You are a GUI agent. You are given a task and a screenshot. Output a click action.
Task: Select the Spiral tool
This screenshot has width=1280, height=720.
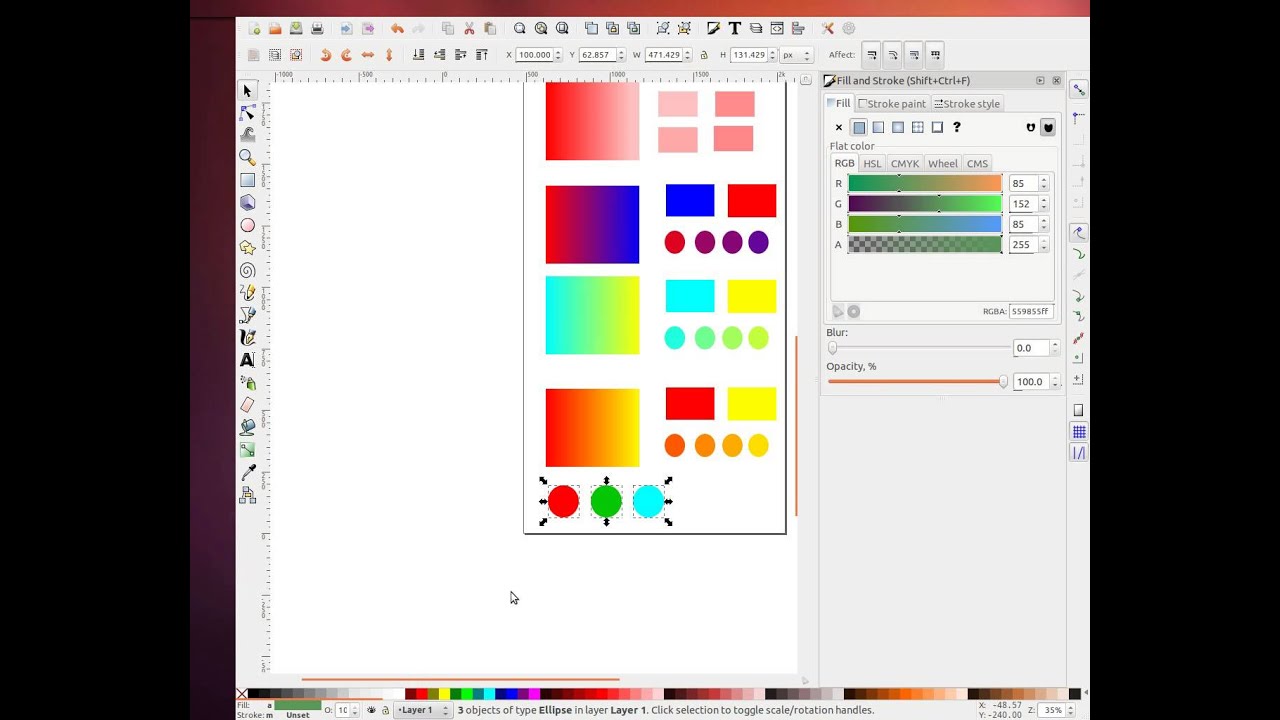click(x=247, y=270)
